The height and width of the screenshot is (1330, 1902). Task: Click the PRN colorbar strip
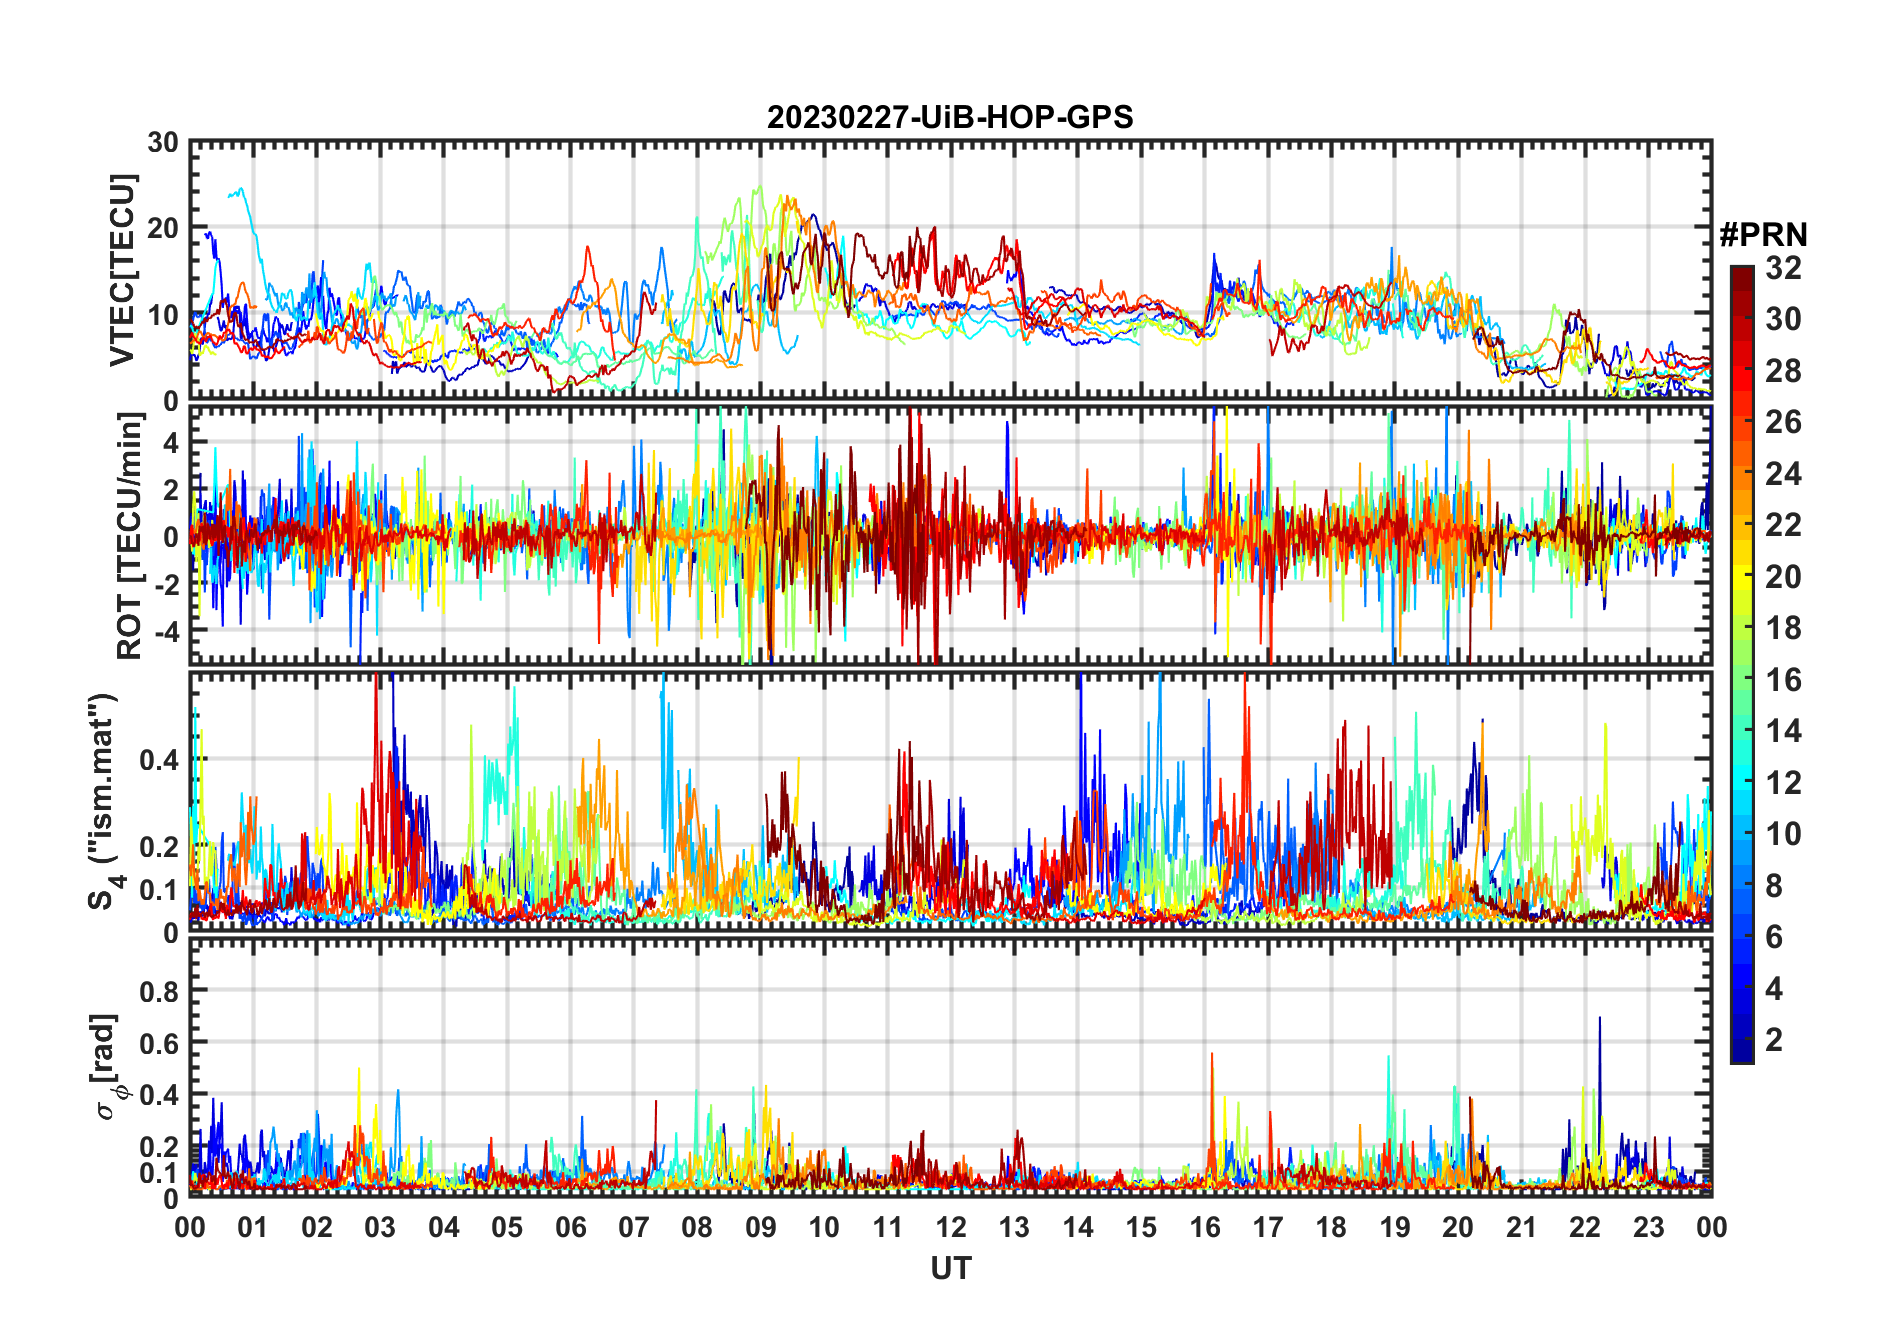pyautogui.click(x=1741, y=664)
